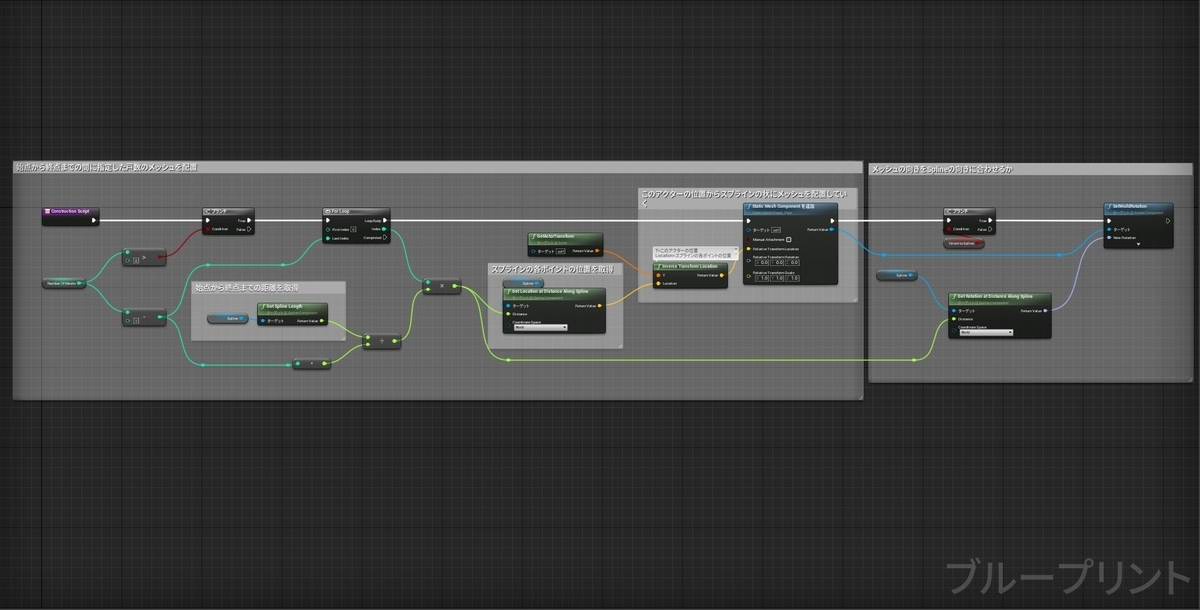Click Get Location node Return Value pin
Screen dimensions: 1200x610
[x=600, y=305]
